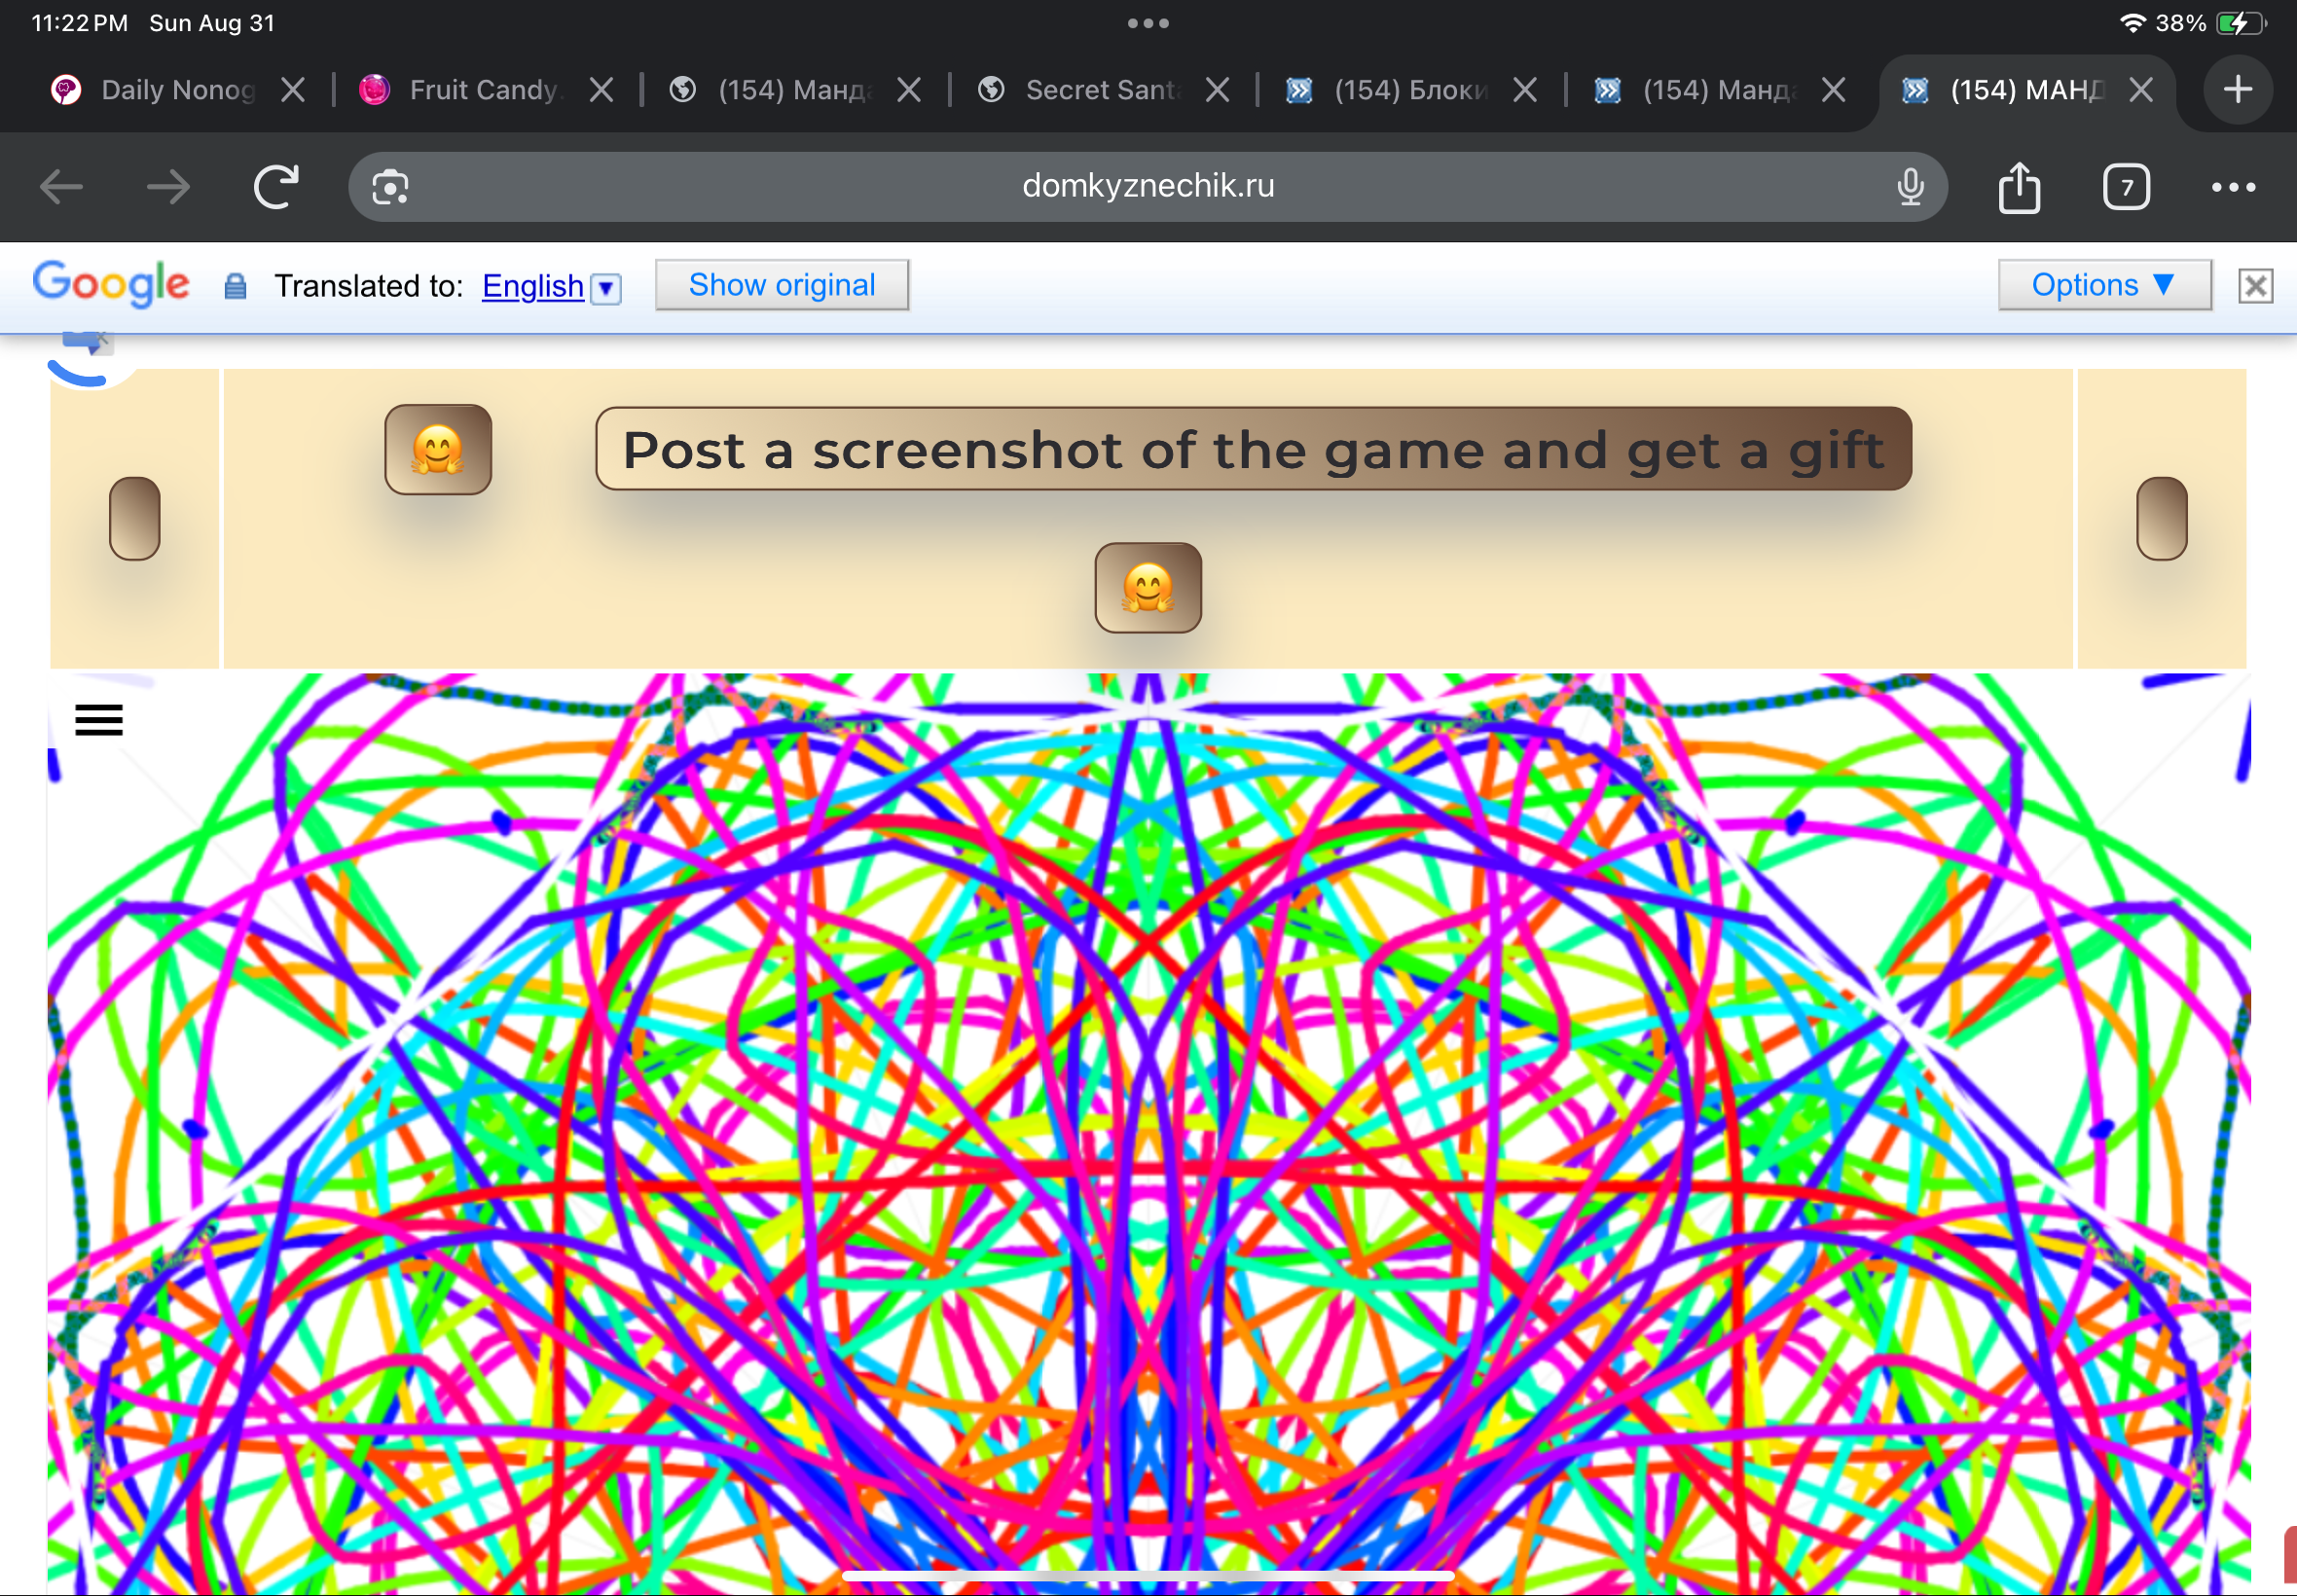Click the domkyznechik.ru address field
Screen dimensions: 2297x1596
point(1148,186)
